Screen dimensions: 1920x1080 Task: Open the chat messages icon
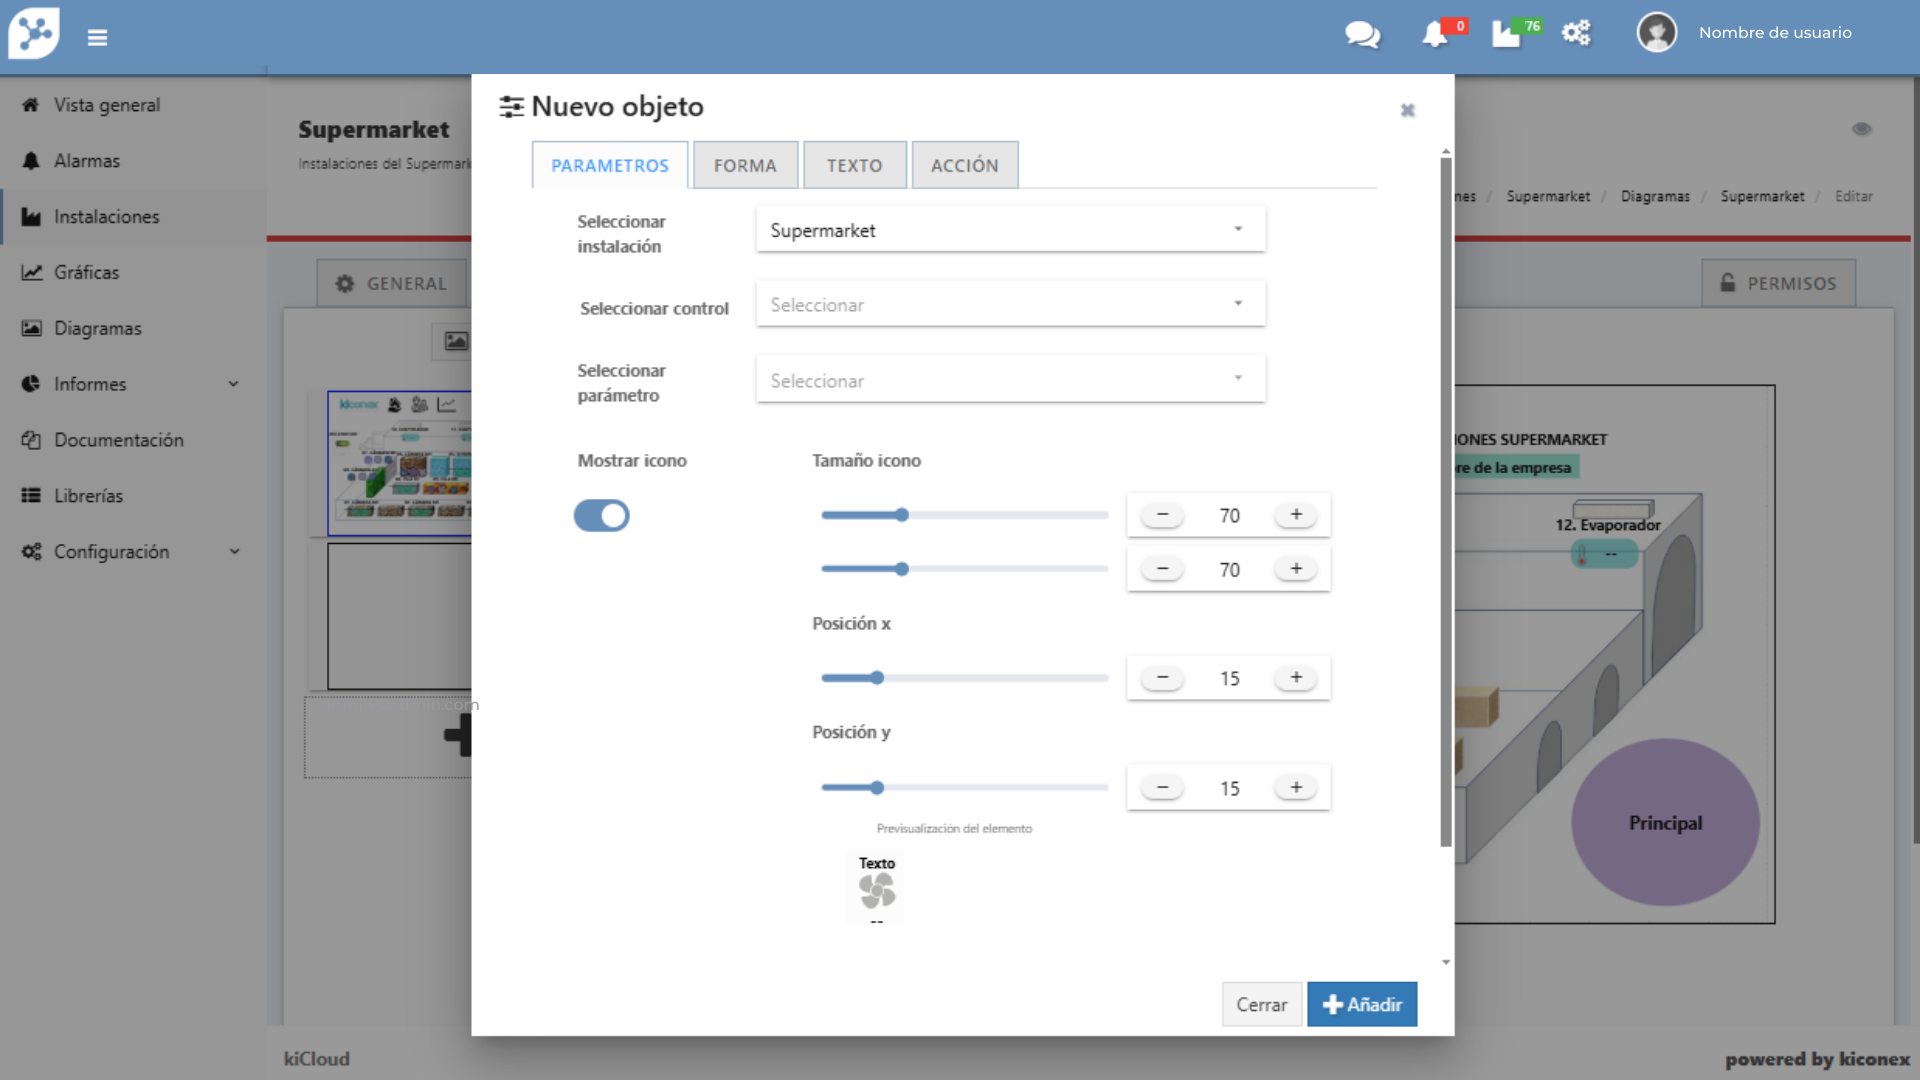tap(1362, 34)
